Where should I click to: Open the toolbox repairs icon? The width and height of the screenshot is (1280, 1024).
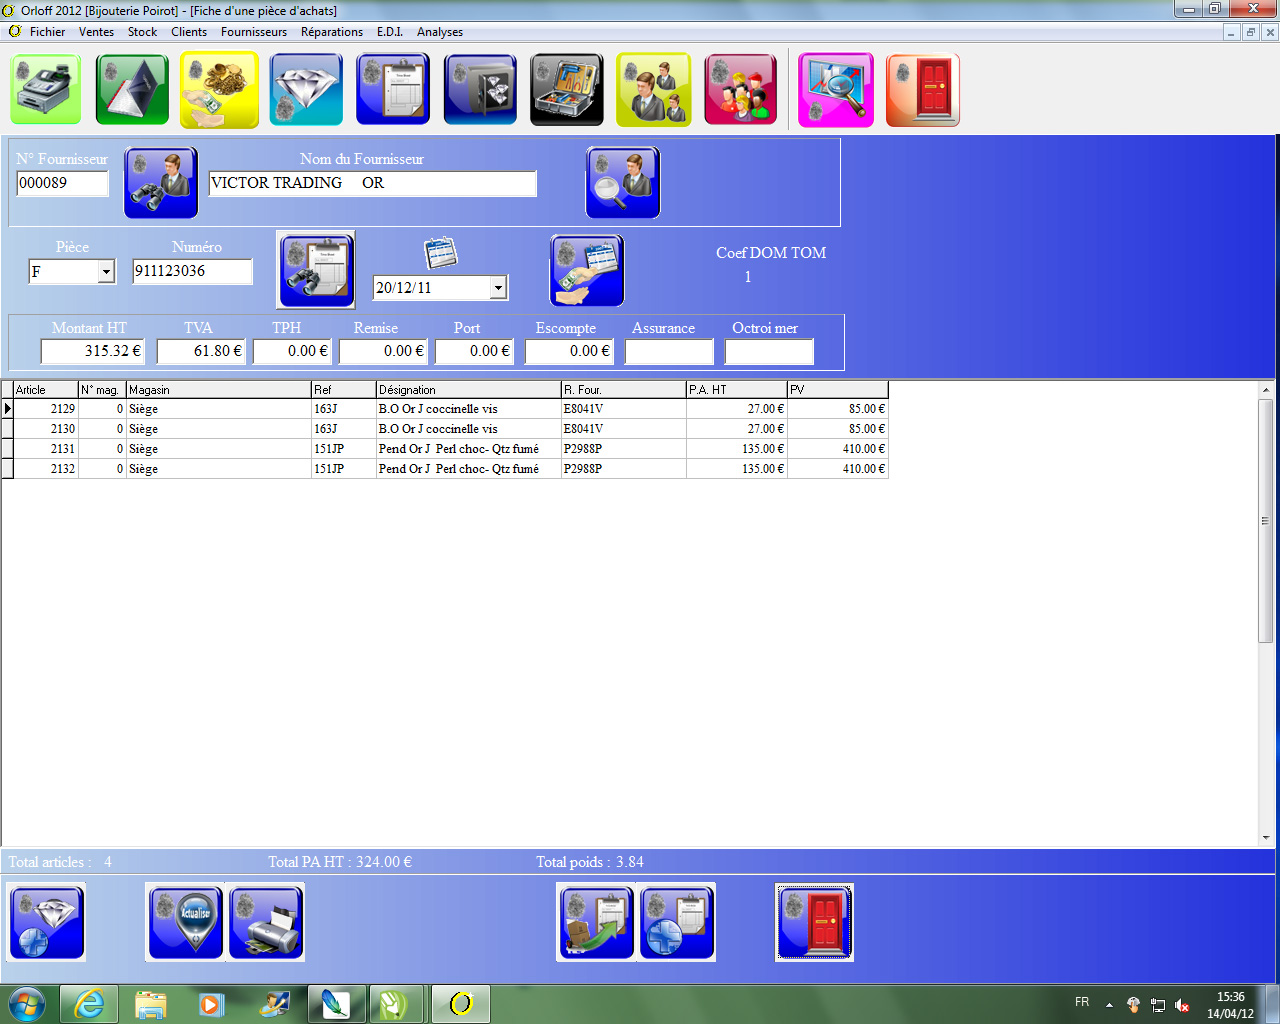coord(567,90)
